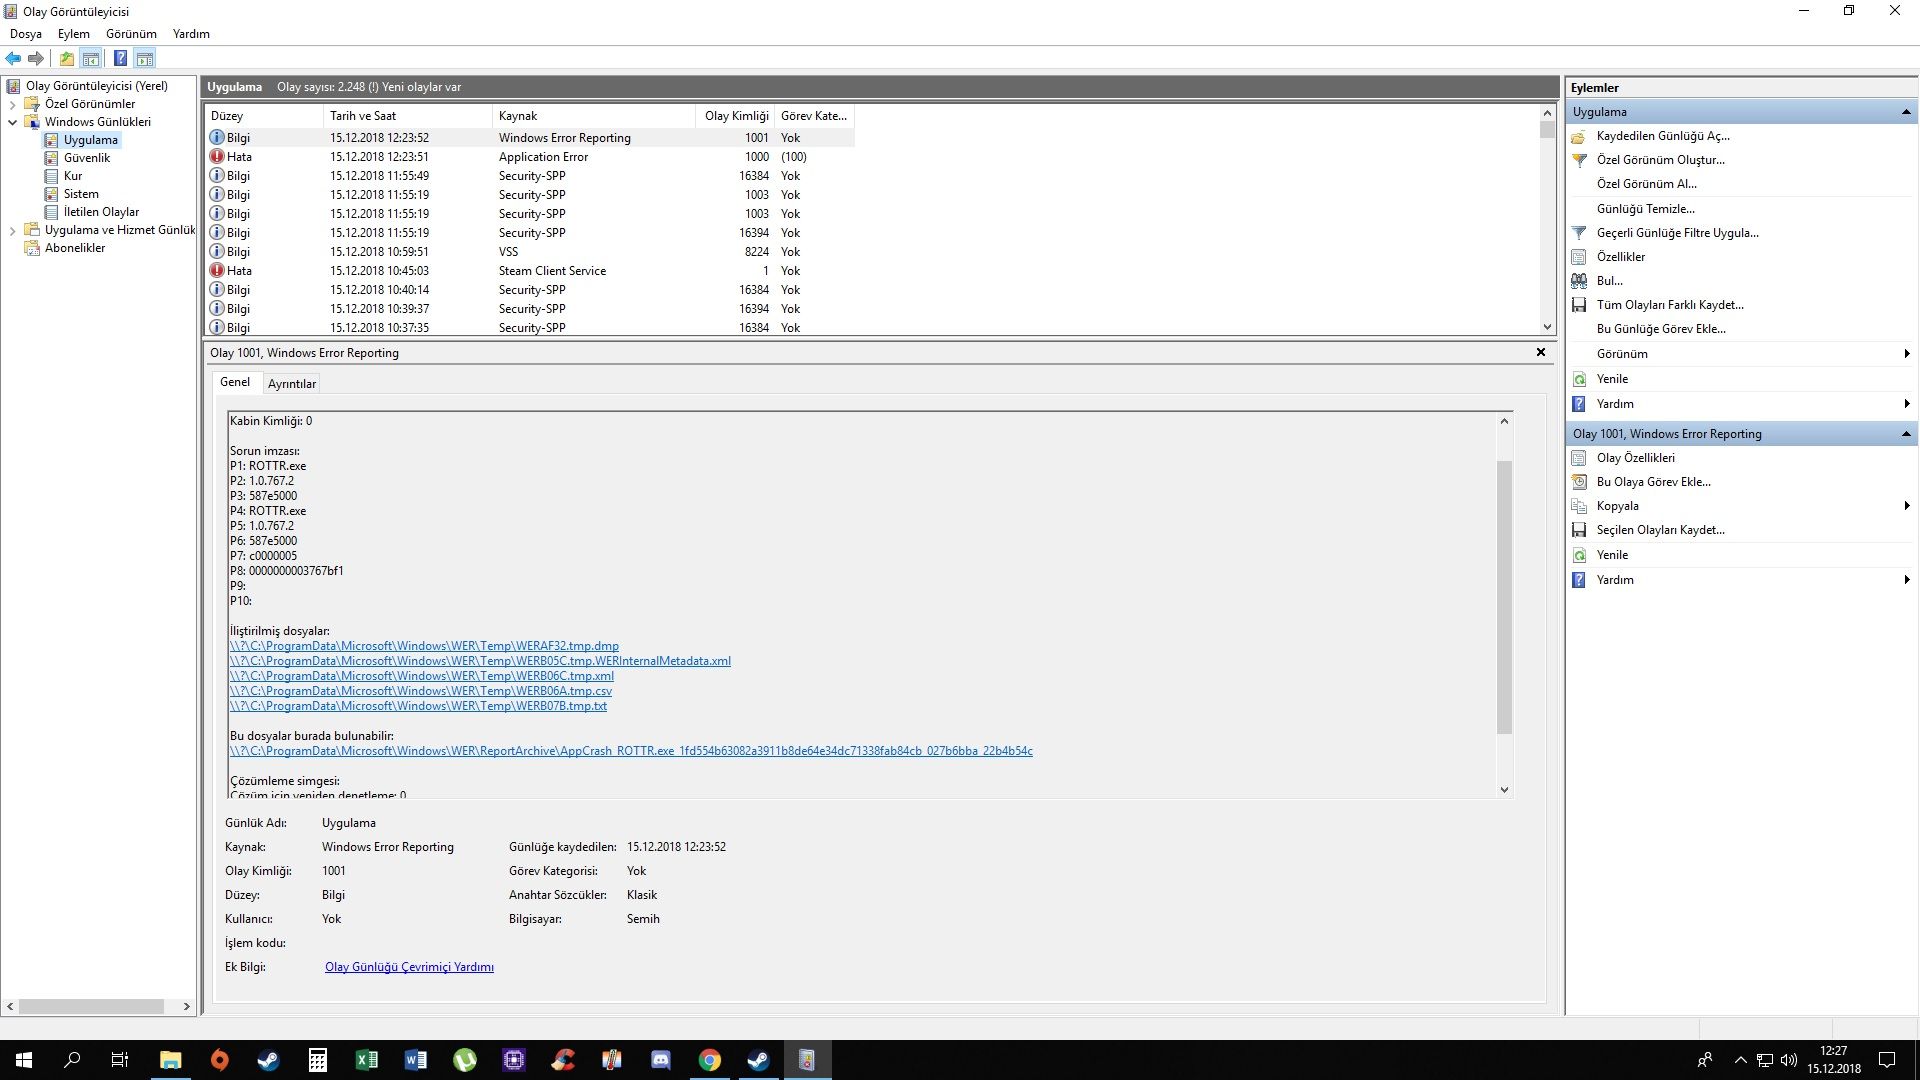Click the blue Help toolbar icon
The width and height of the screenshot is (1920, 1080).
pos(120,59)
